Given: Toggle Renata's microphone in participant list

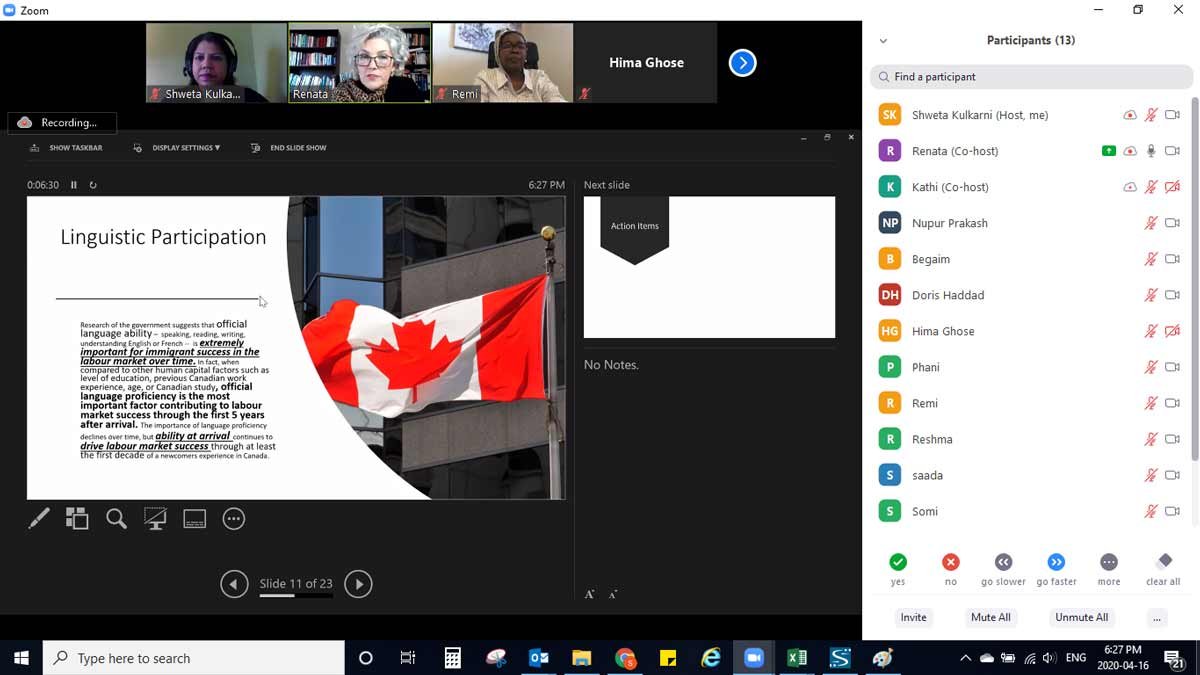Looking at the screenshot, I should [1151, 151].
